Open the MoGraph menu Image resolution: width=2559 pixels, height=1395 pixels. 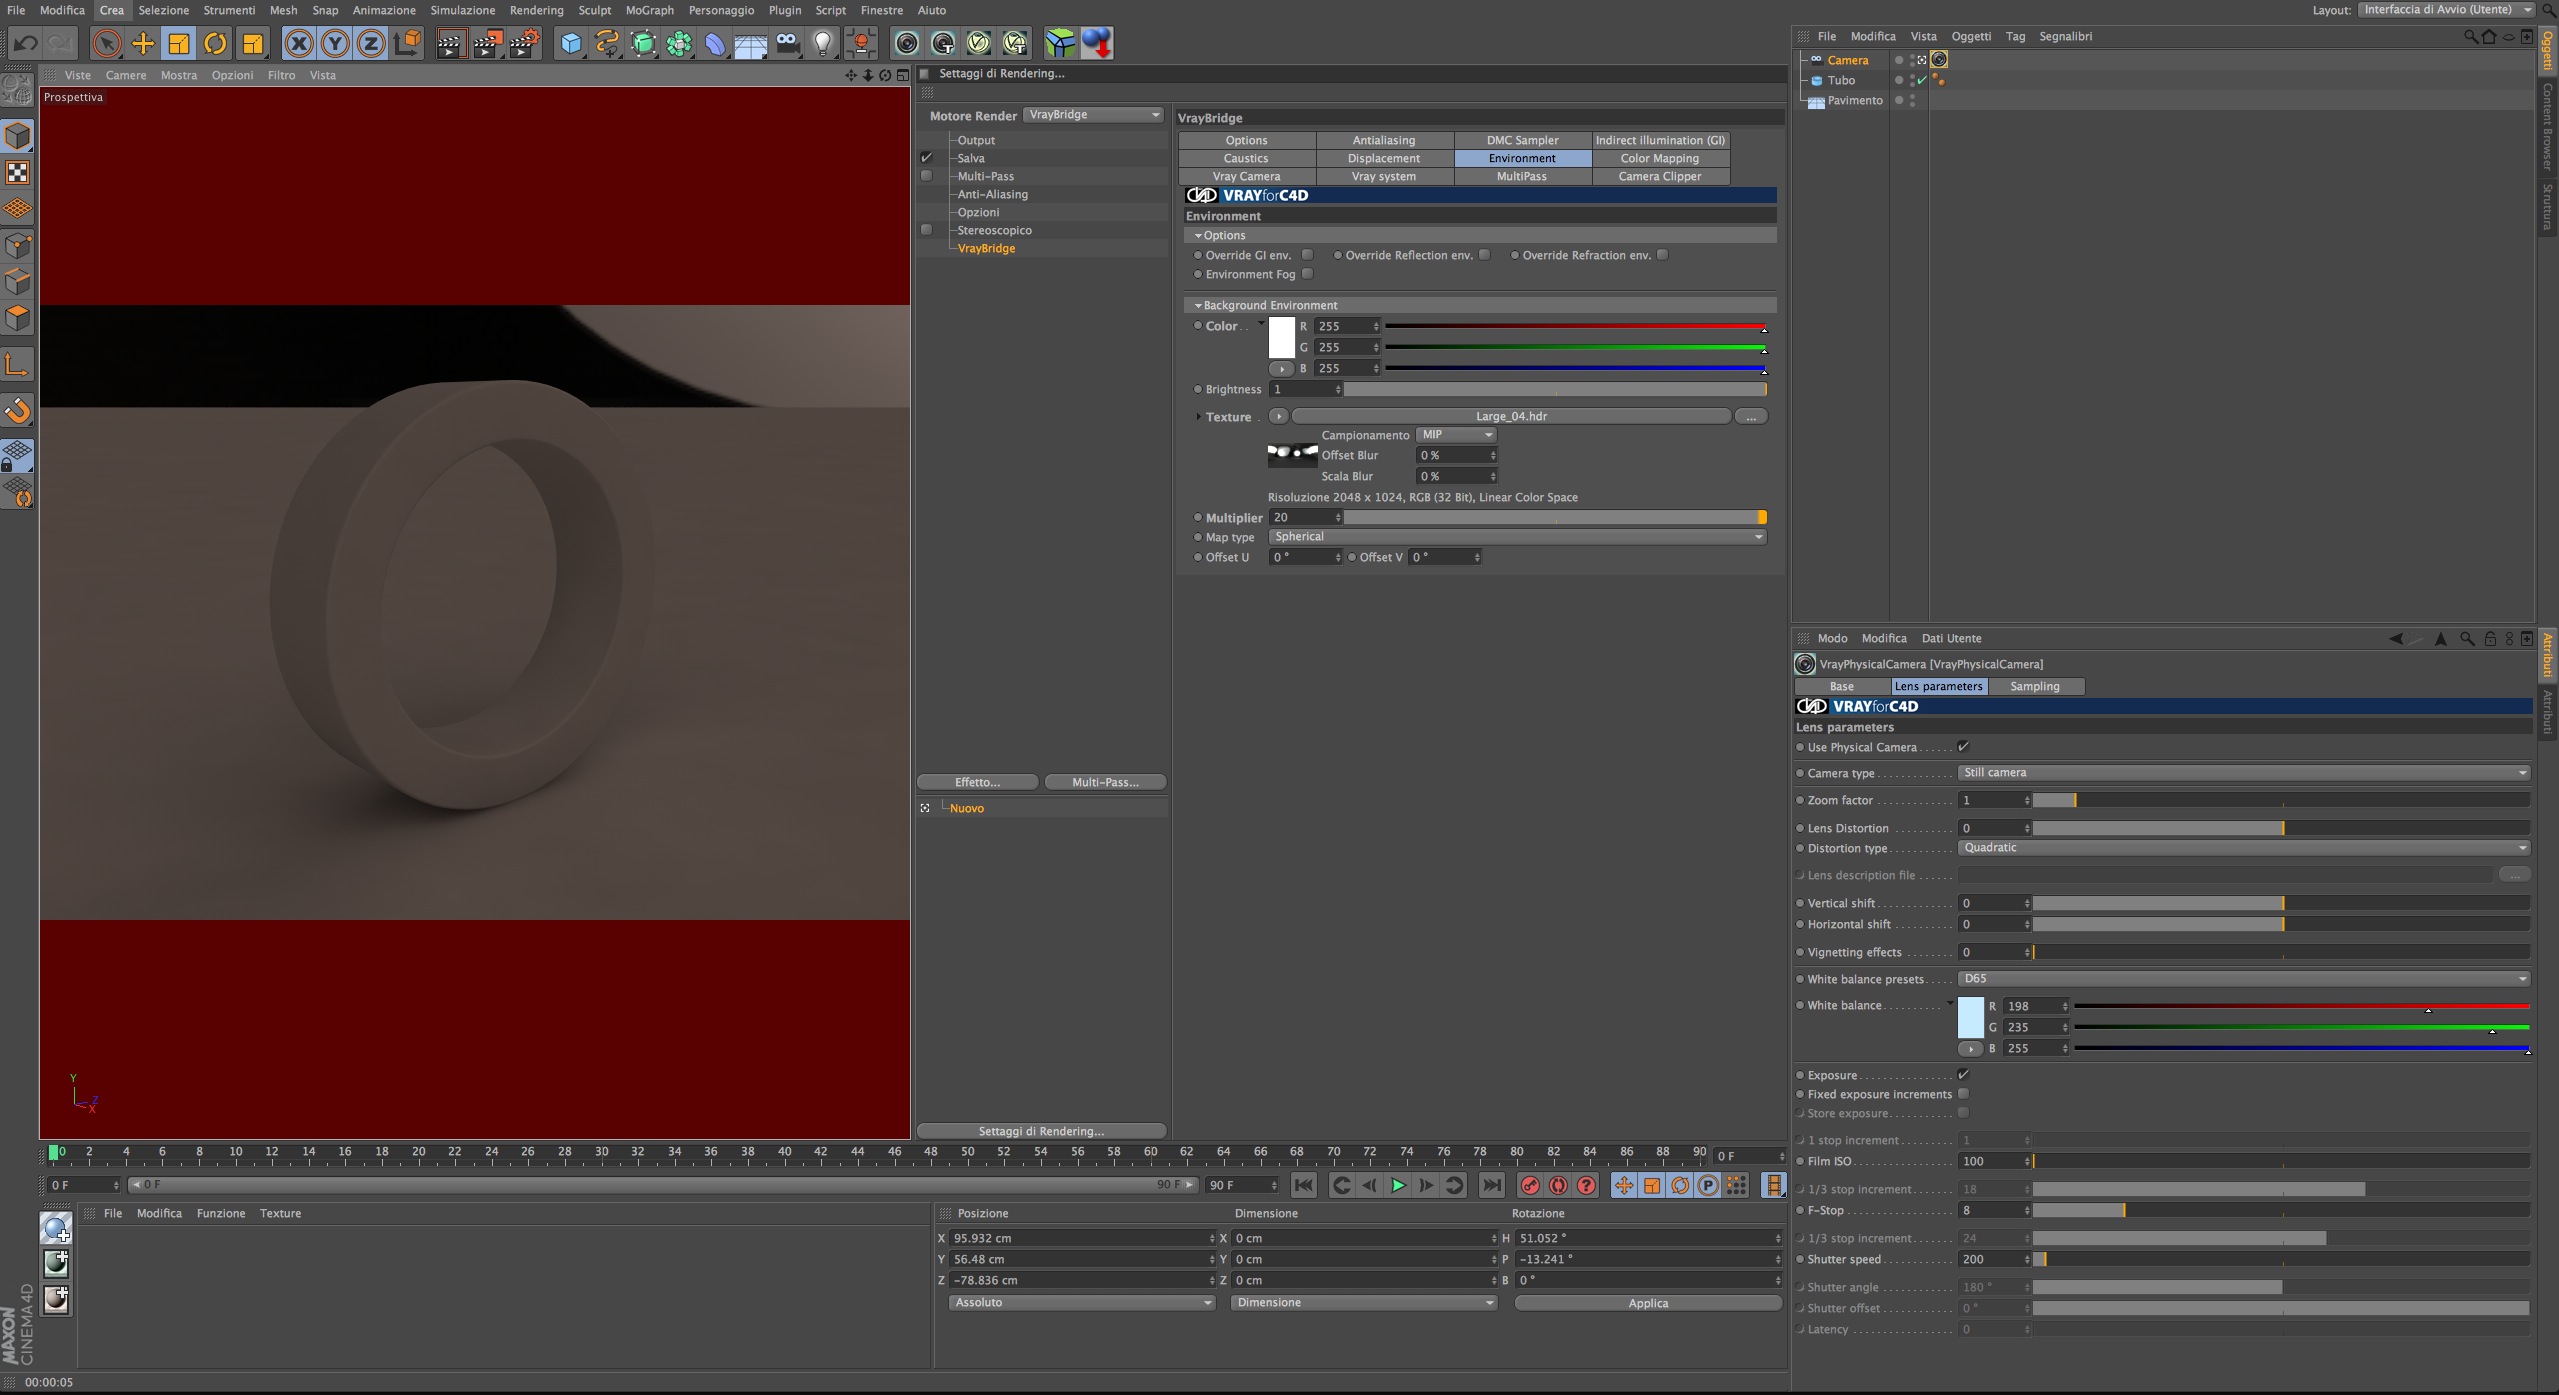pyautogui.click(x=649, y=10)
